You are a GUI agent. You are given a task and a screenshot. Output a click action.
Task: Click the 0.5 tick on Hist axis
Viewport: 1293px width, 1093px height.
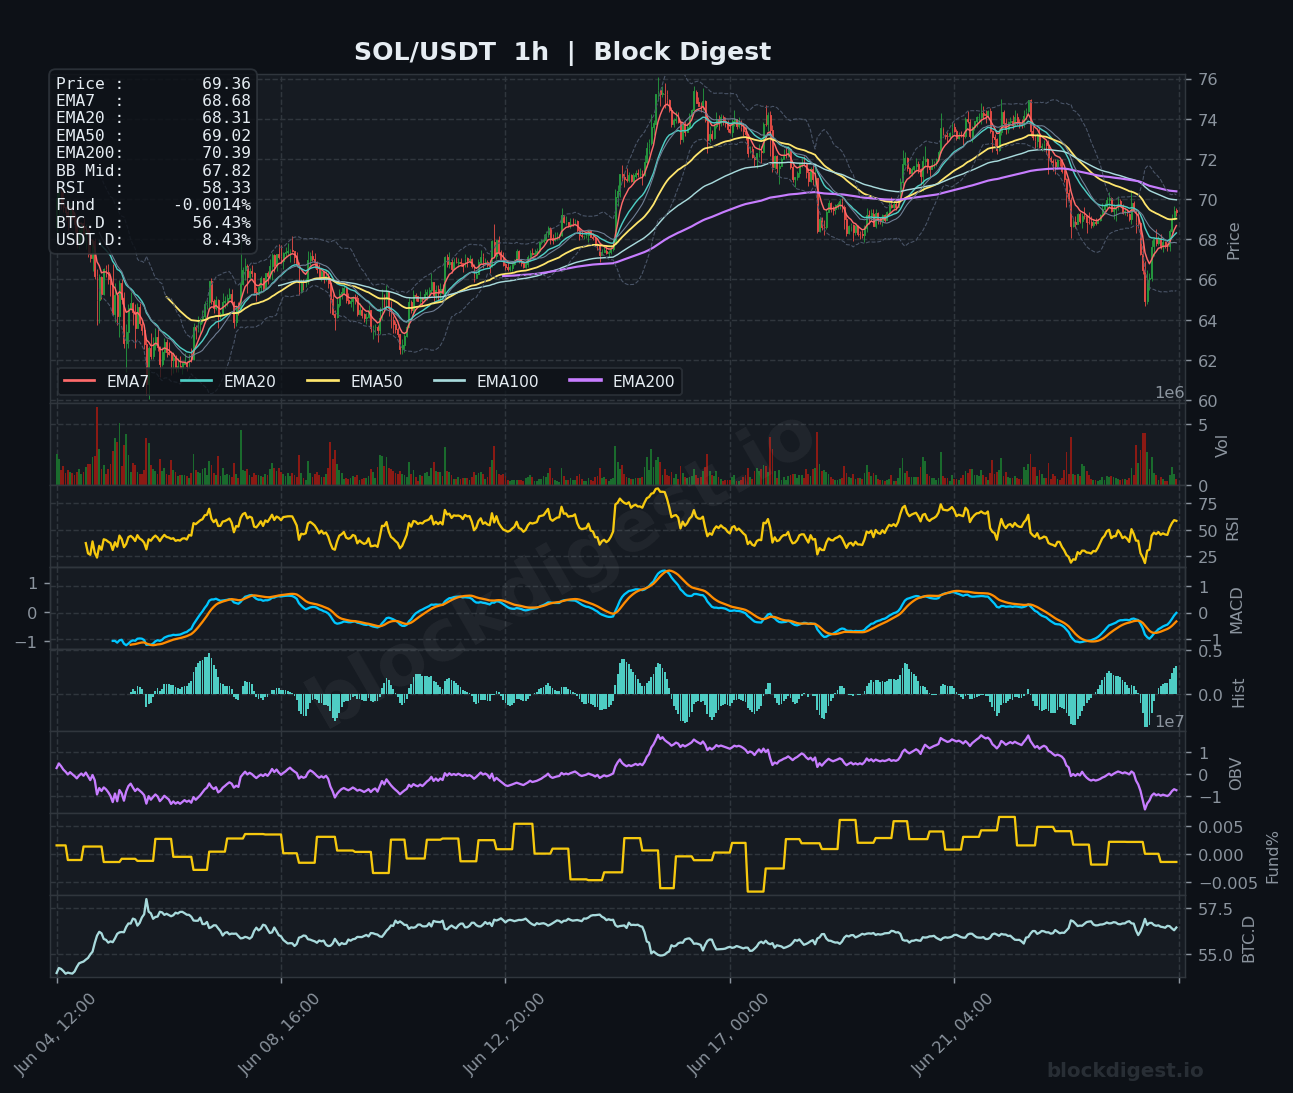pos(1209,651)
